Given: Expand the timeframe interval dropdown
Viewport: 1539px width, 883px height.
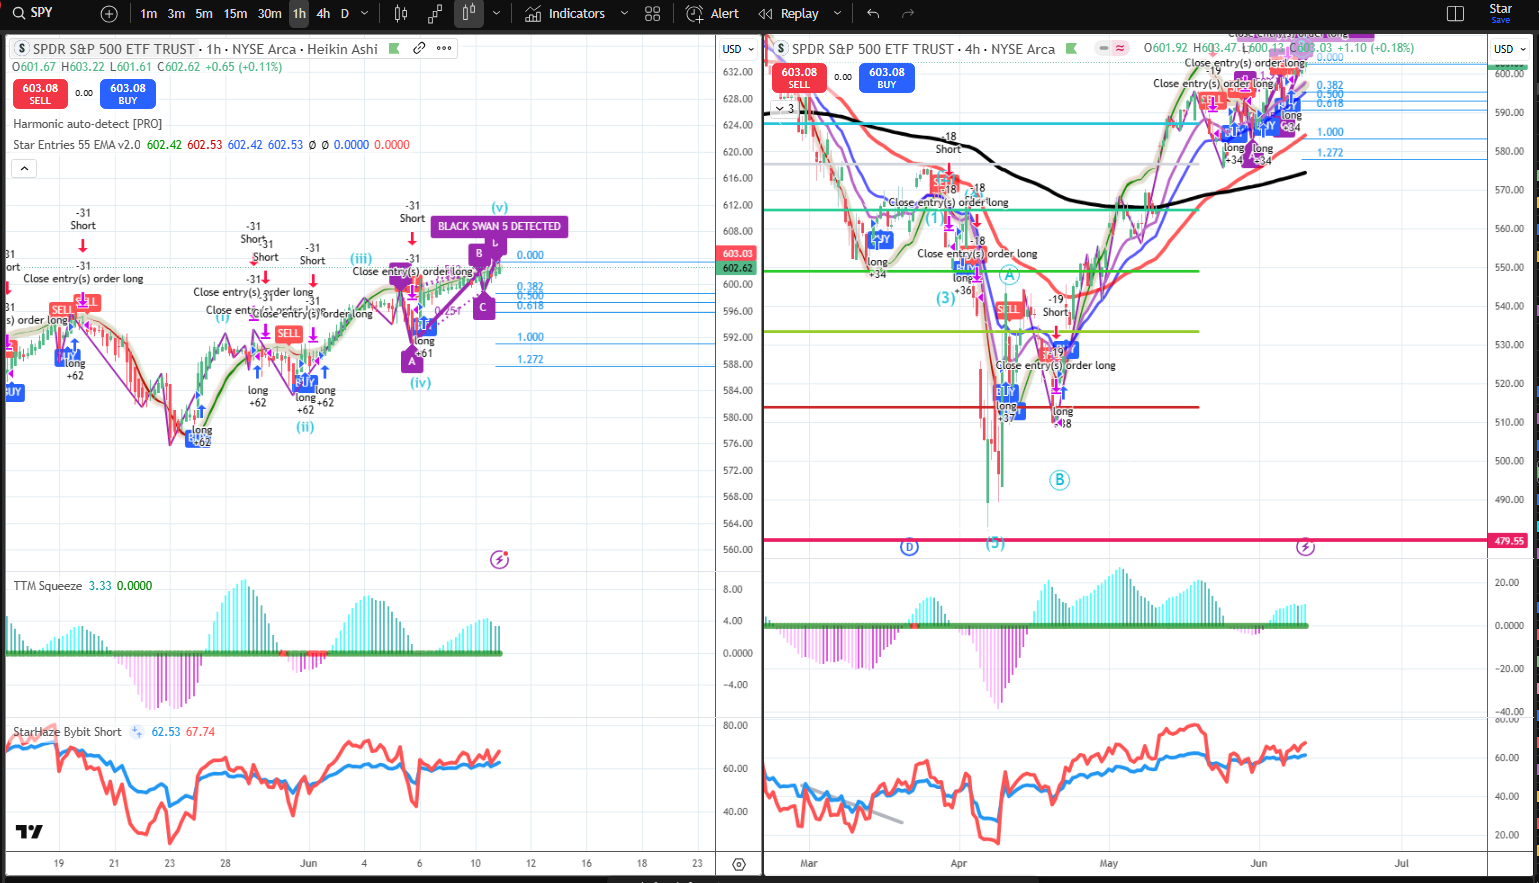Looking at the screenshot, I should (365, 14).
